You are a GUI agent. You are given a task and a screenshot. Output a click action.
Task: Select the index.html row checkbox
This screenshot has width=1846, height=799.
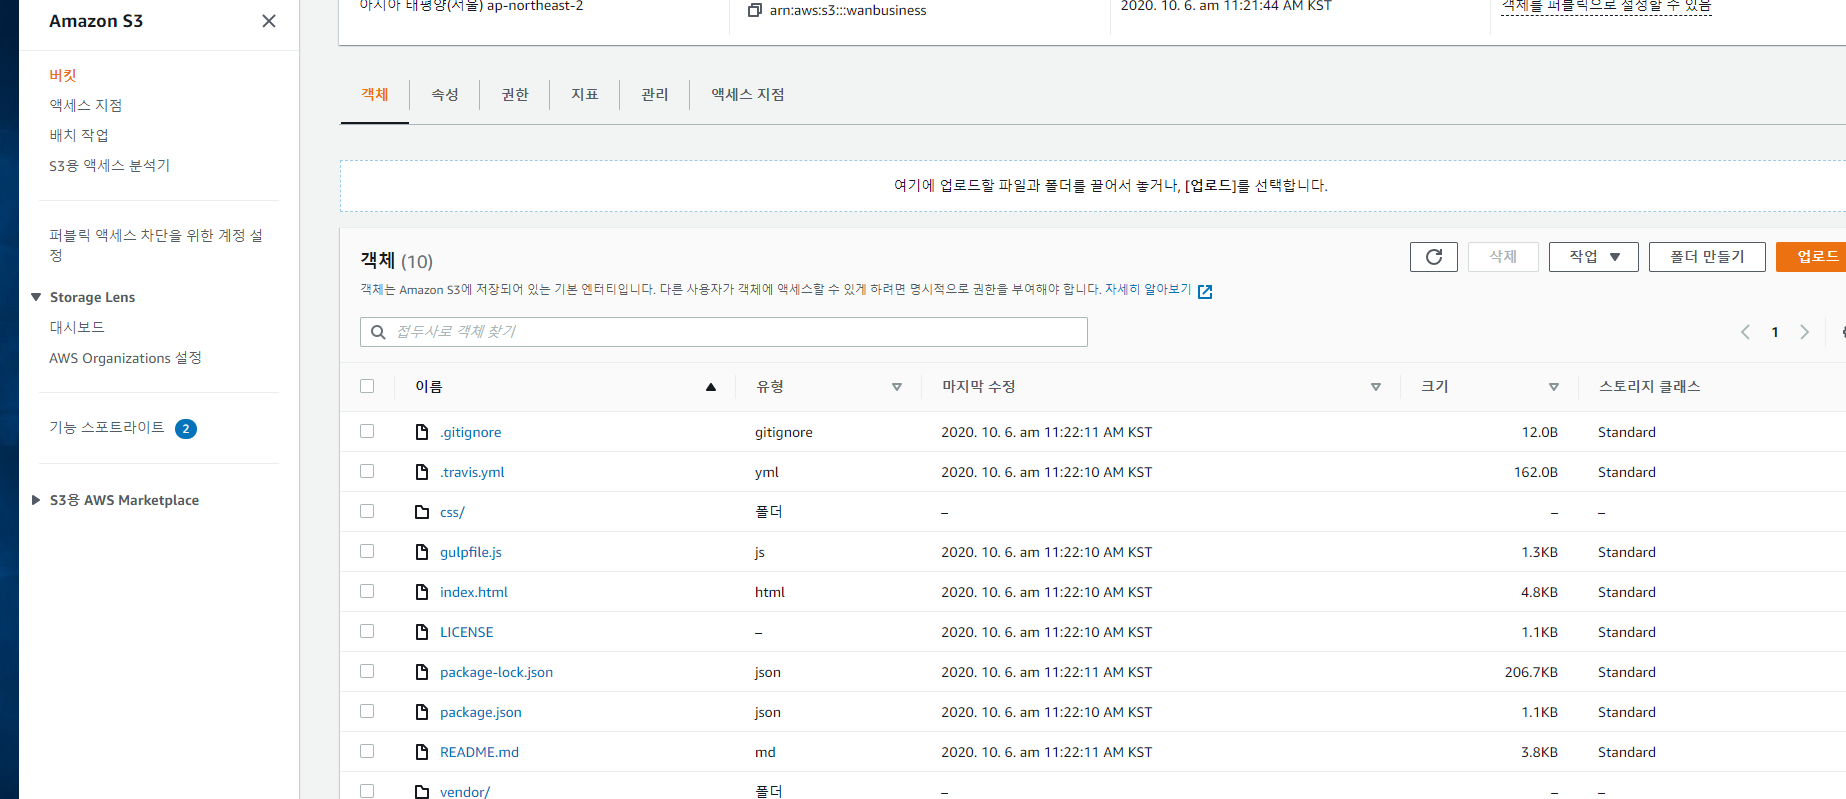(x=367, y=591)
